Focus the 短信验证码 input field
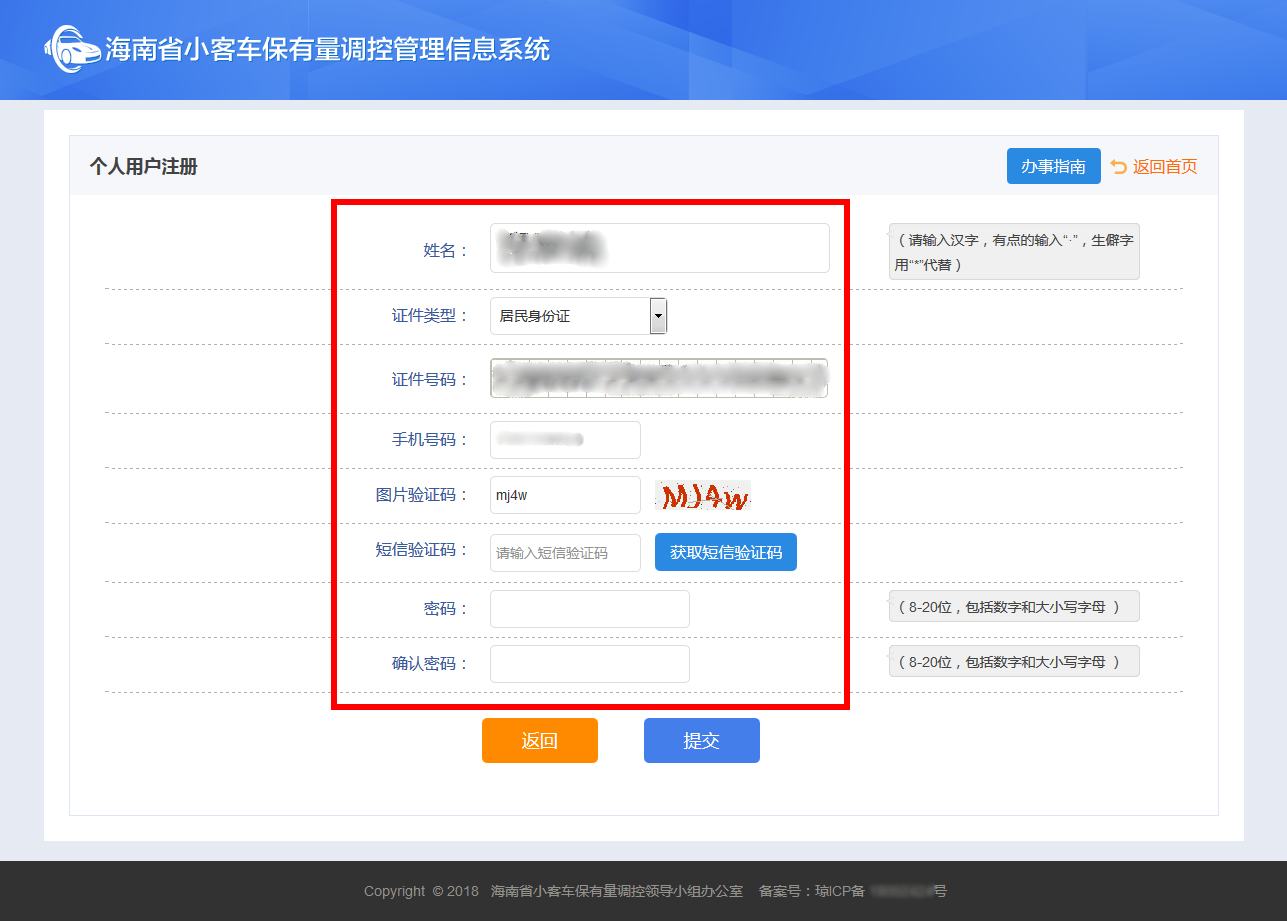Viewport: 1287px width, 921px height. pos(565,553)
